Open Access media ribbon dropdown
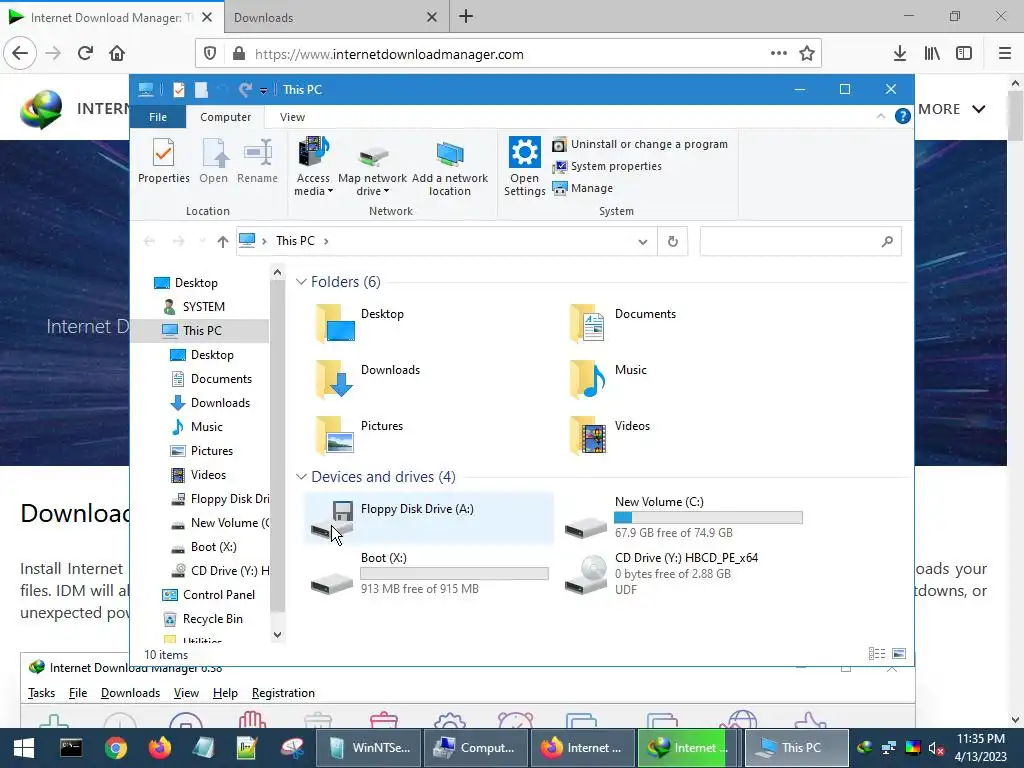The image size is (1024, 768). coord(313,167)
